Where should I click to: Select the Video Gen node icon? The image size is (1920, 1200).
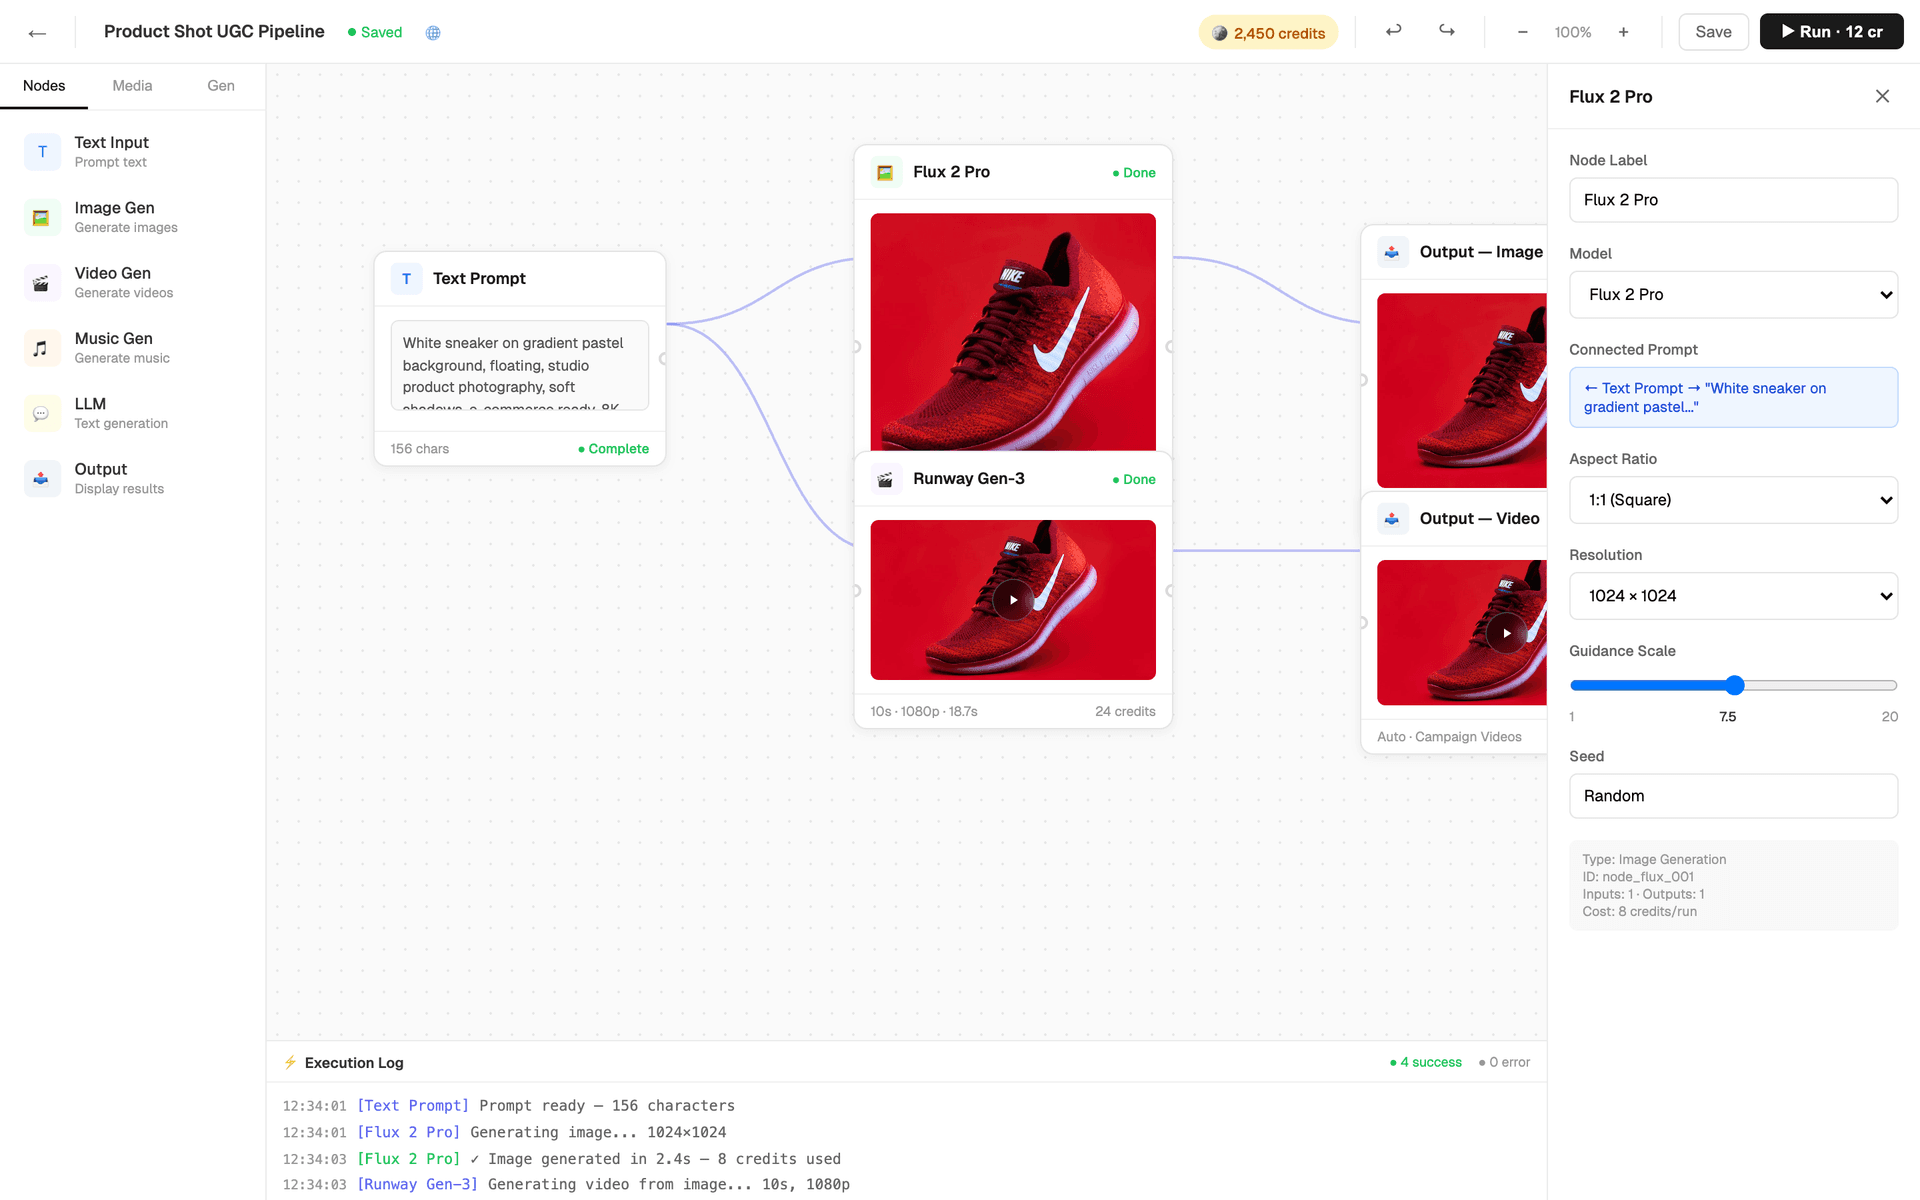[x=42, y=282]
